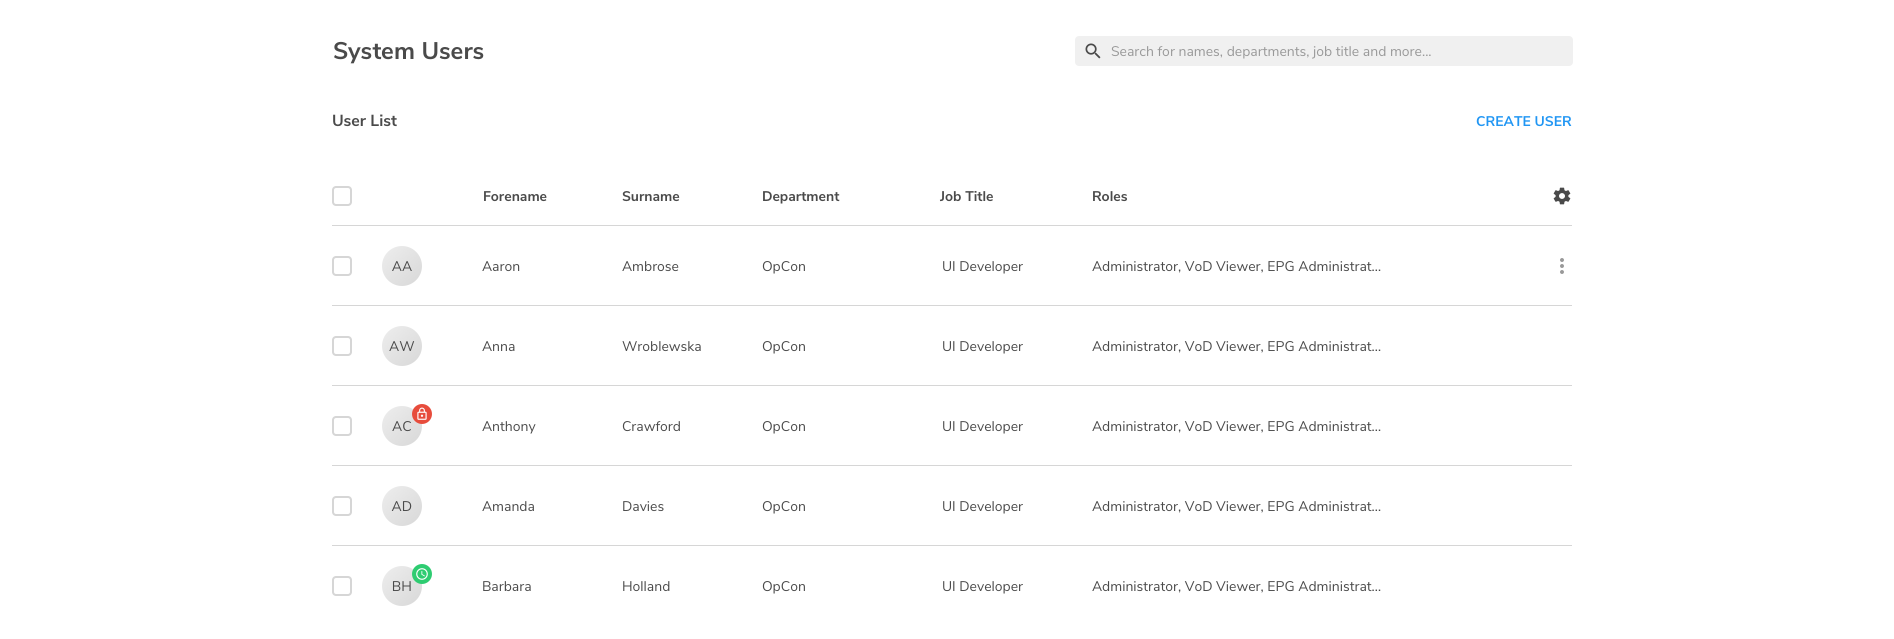Viewport: 1894px width, 639px height.
Task: Click the magnifier search icon
Action: click(1093, 51)
